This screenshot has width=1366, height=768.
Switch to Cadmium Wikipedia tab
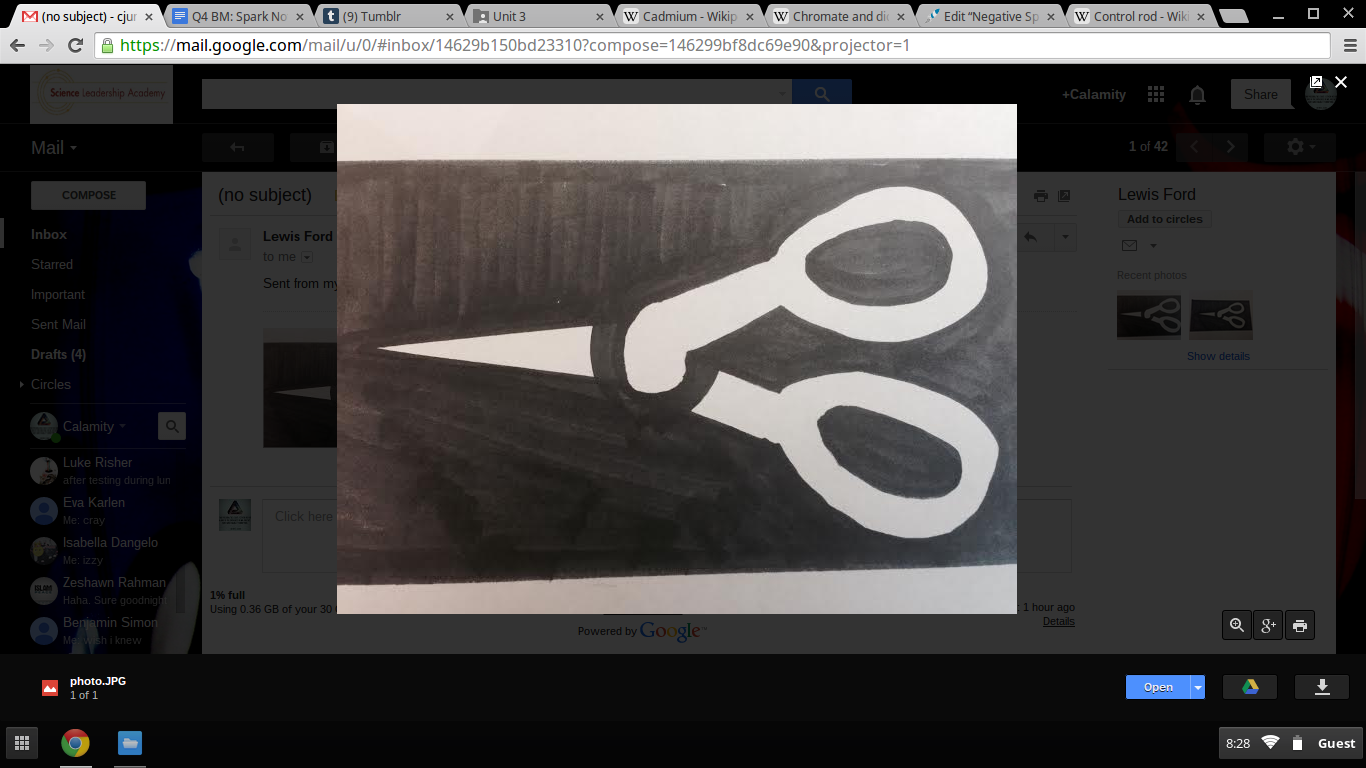click(x=688, y=16)
